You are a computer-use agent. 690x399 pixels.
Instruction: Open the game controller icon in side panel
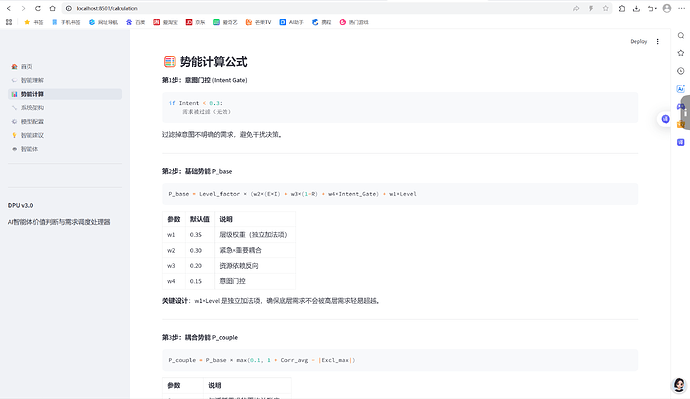click(x=680, y=106)
